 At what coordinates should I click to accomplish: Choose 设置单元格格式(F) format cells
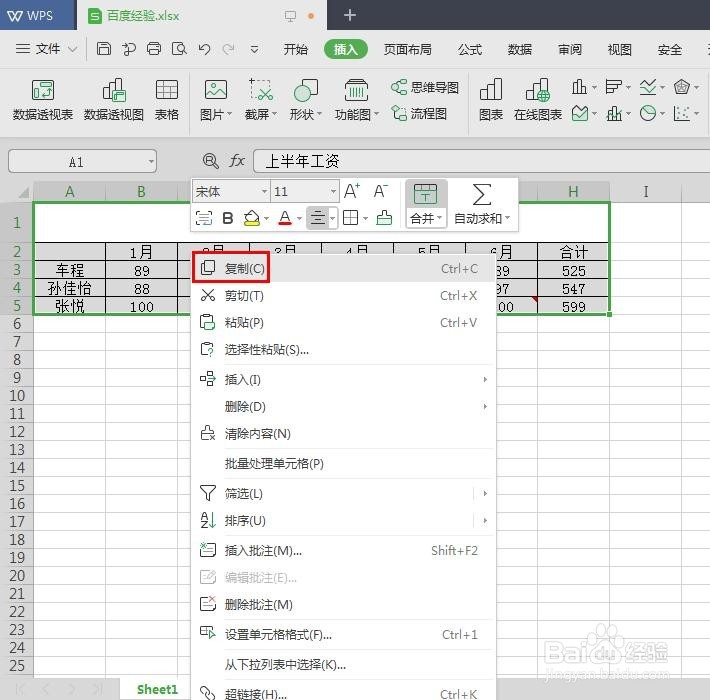(344, 635)
